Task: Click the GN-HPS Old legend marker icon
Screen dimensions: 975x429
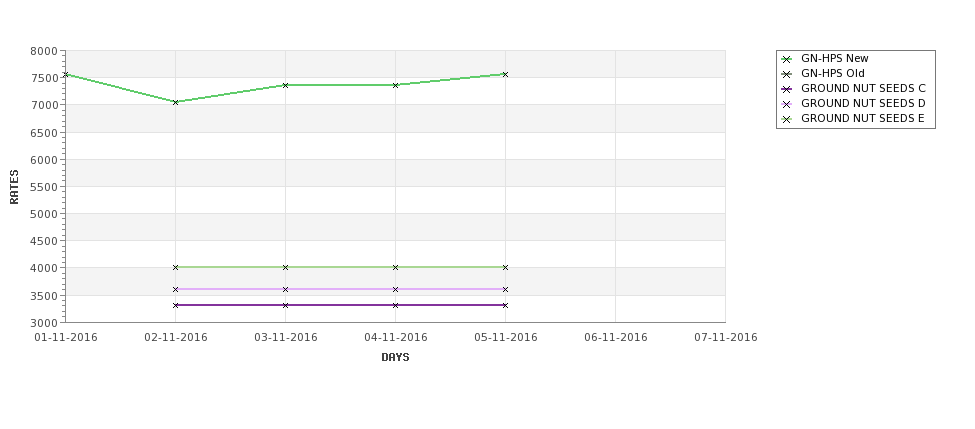Action: [787, 74]
